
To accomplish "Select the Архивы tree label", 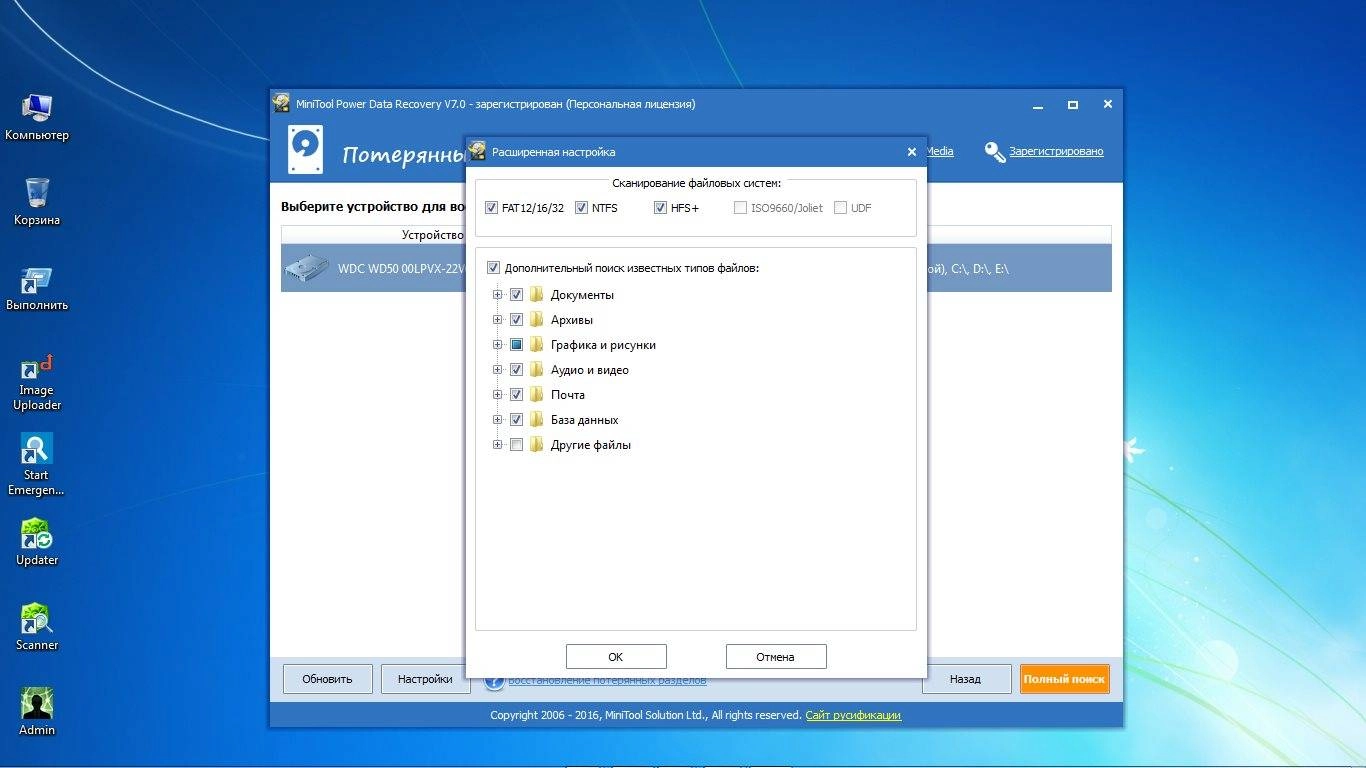I will [572, 320].
